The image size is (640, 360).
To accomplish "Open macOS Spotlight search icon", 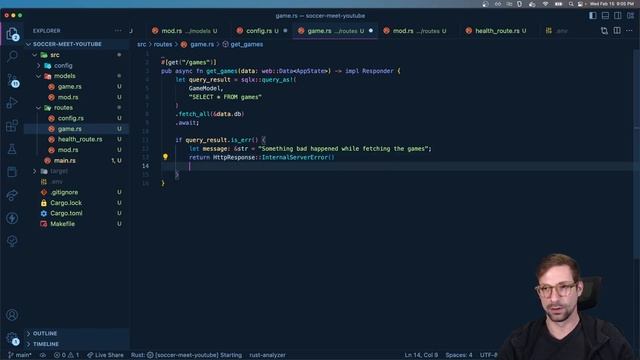I will [x=571, y=4].
